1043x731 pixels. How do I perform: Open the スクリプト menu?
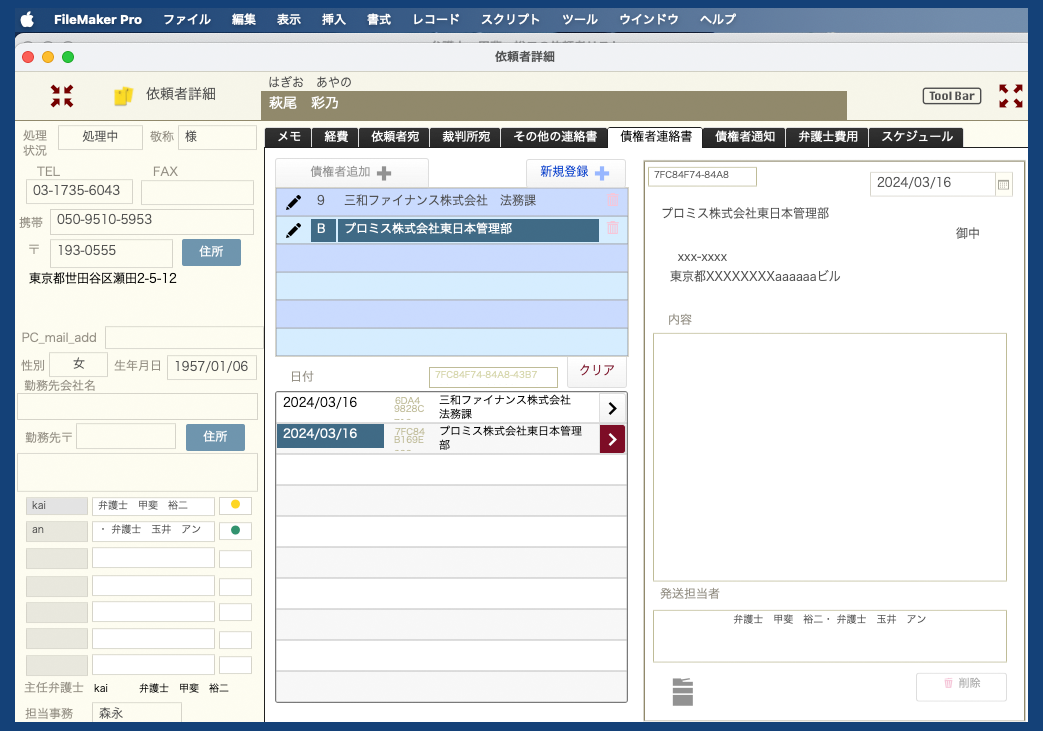pos(510,19)
